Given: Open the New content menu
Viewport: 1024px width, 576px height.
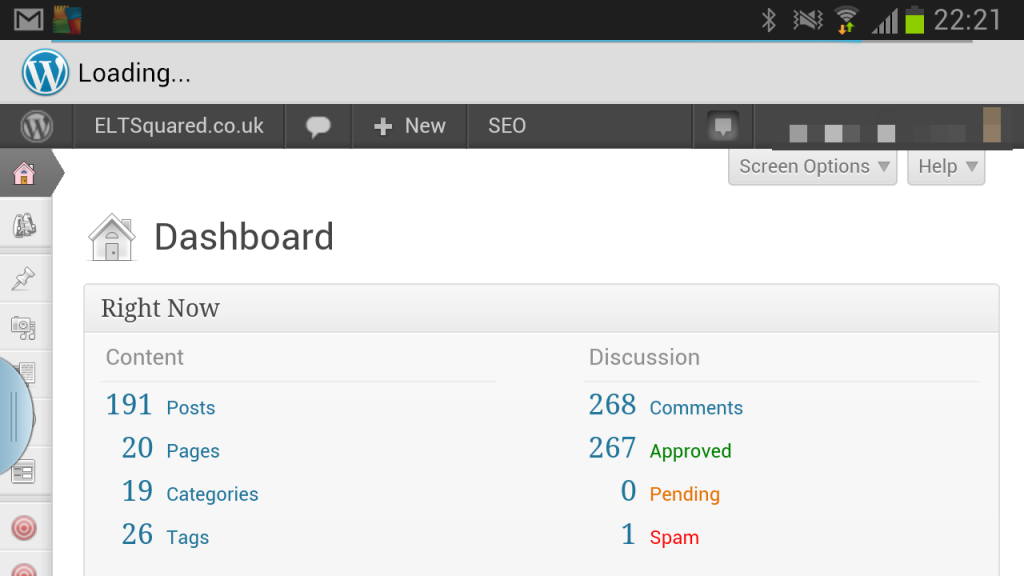Looking at the screenshot, I should tap(409, 126).
